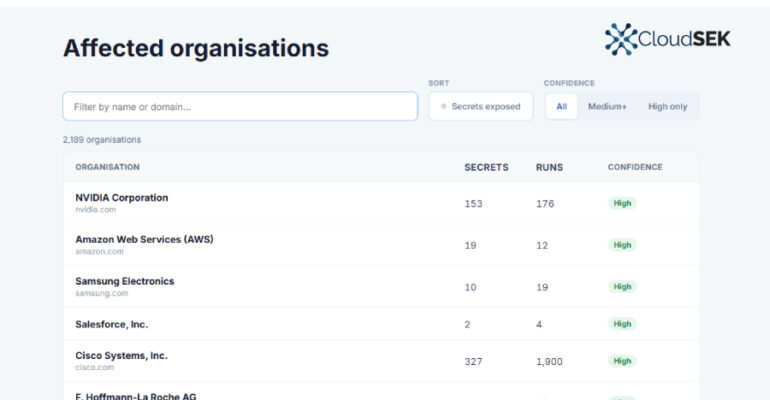Click the SECRETS column header
This screenshot has width=770, height=400.
point(486,167)
